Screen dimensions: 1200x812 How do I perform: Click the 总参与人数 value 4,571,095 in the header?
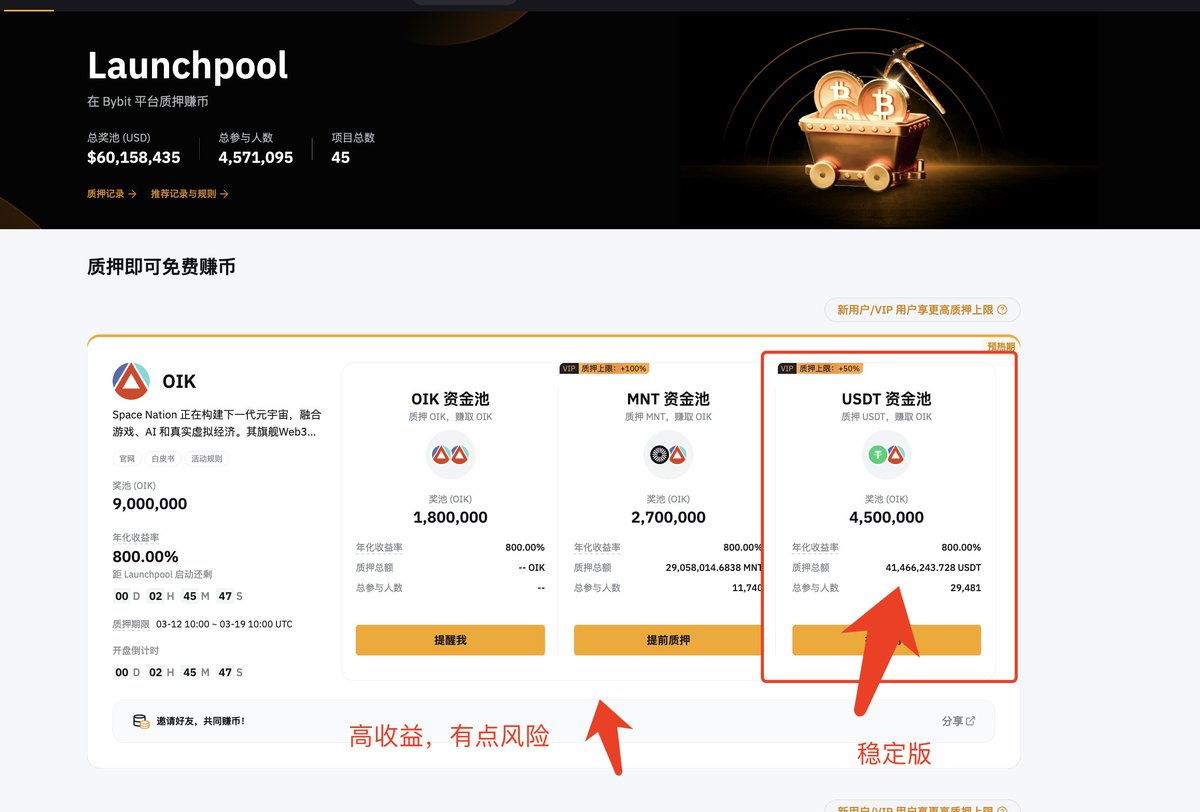(256, 157)
